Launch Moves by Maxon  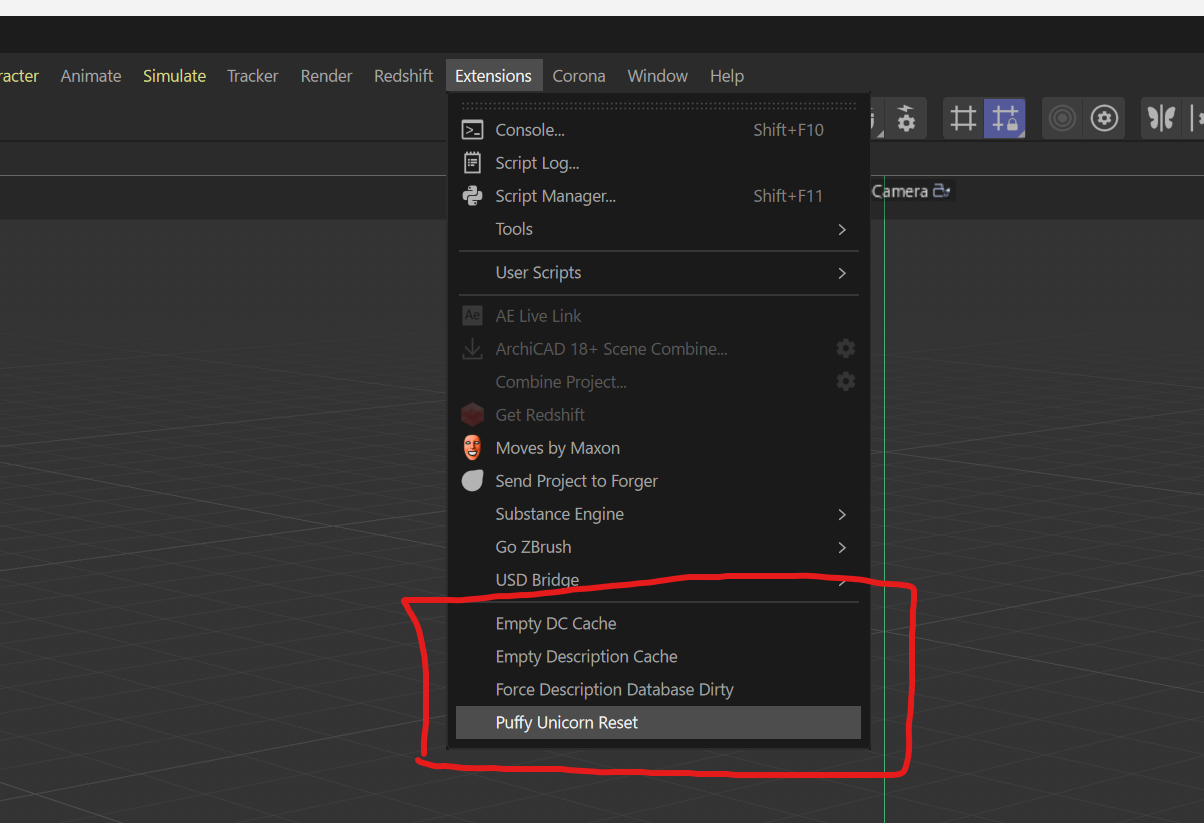point(658,448)
